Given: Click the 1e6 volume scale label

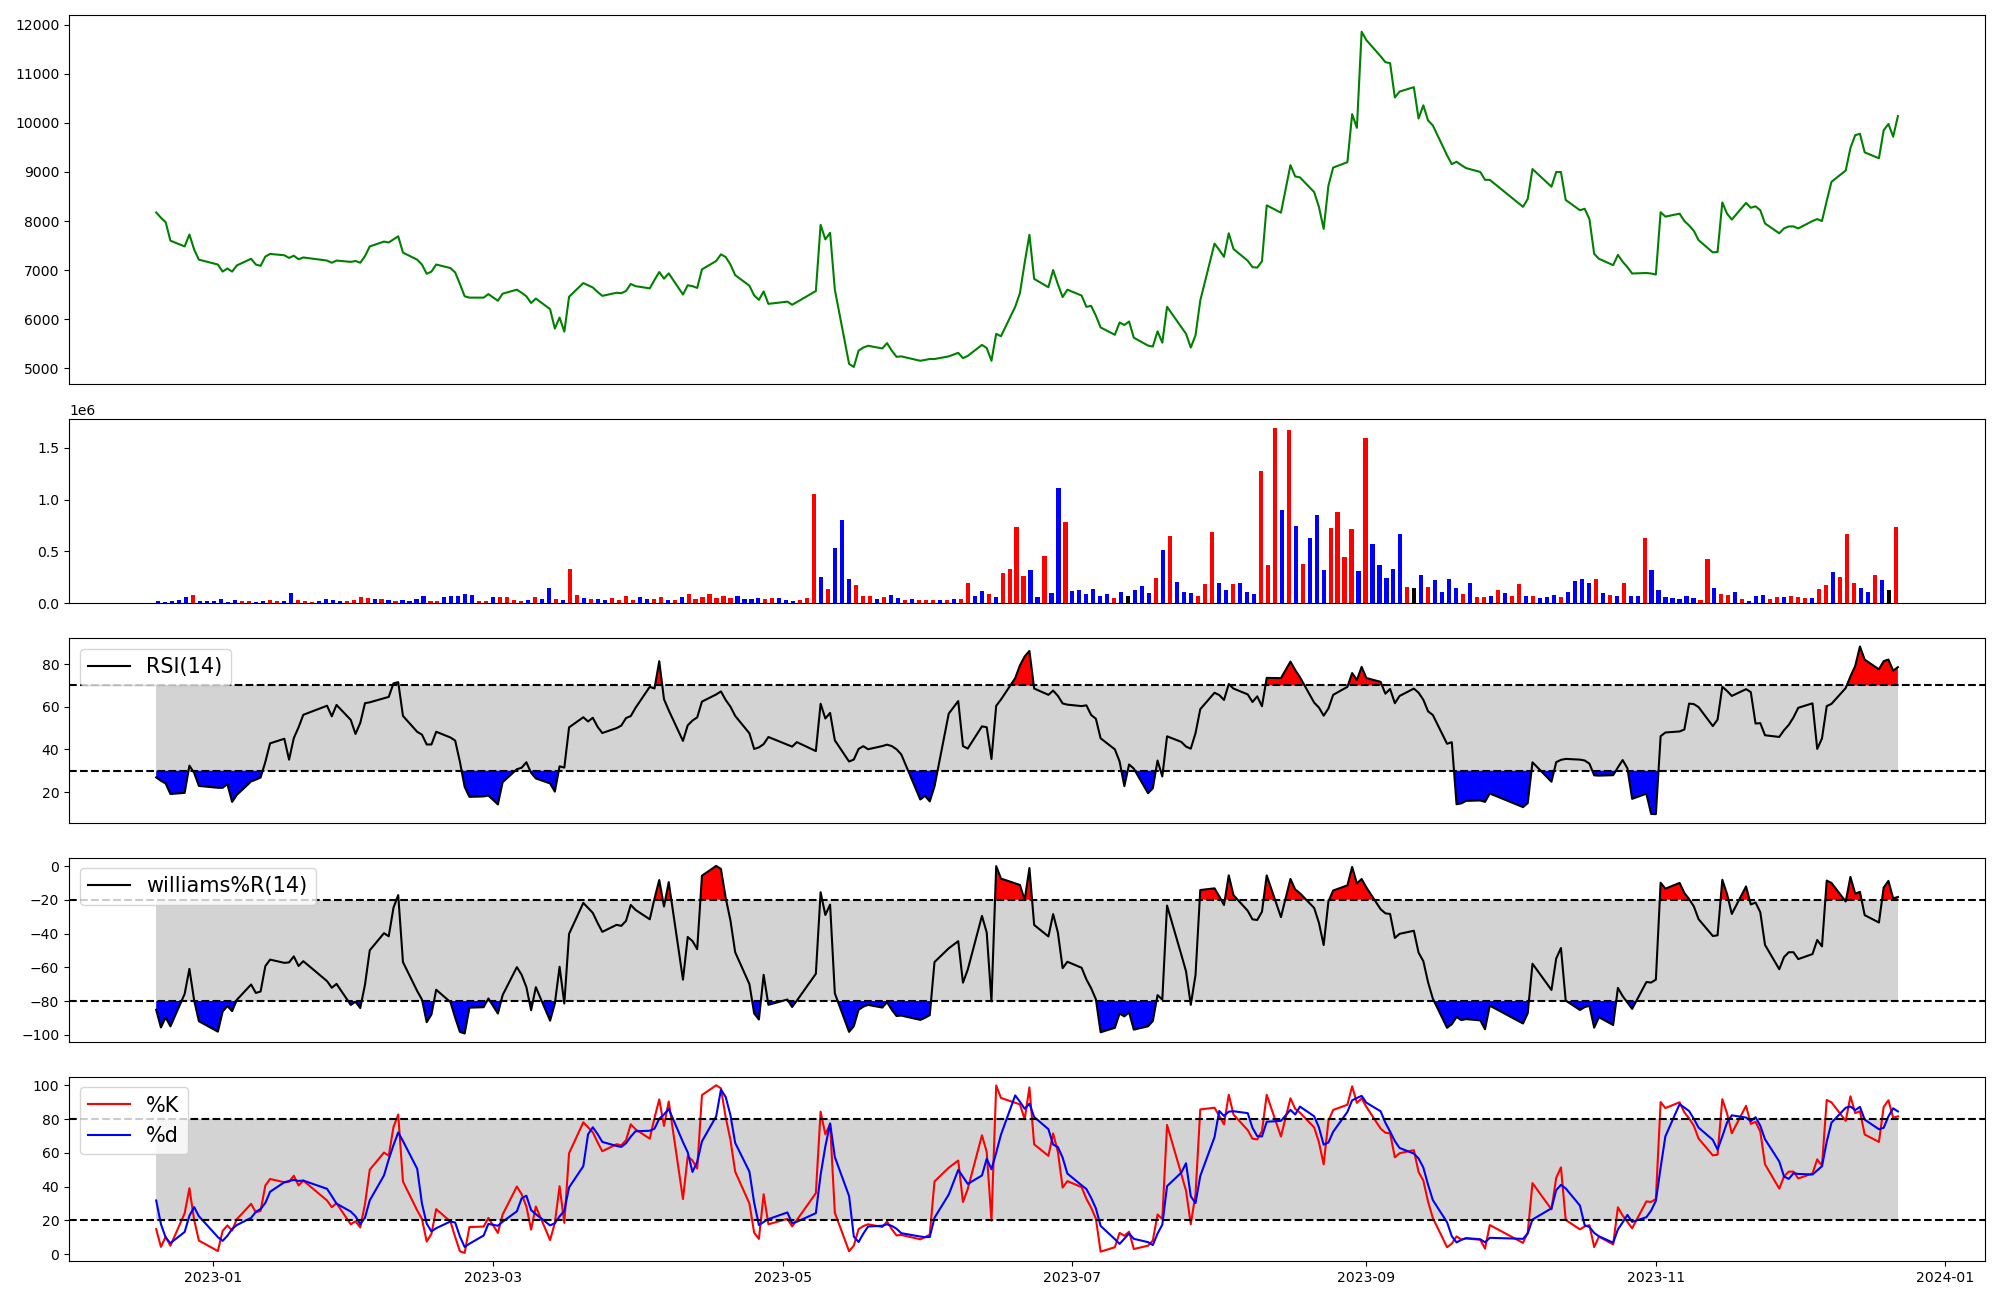Looking at the screenshot, I should coord(82,410).
